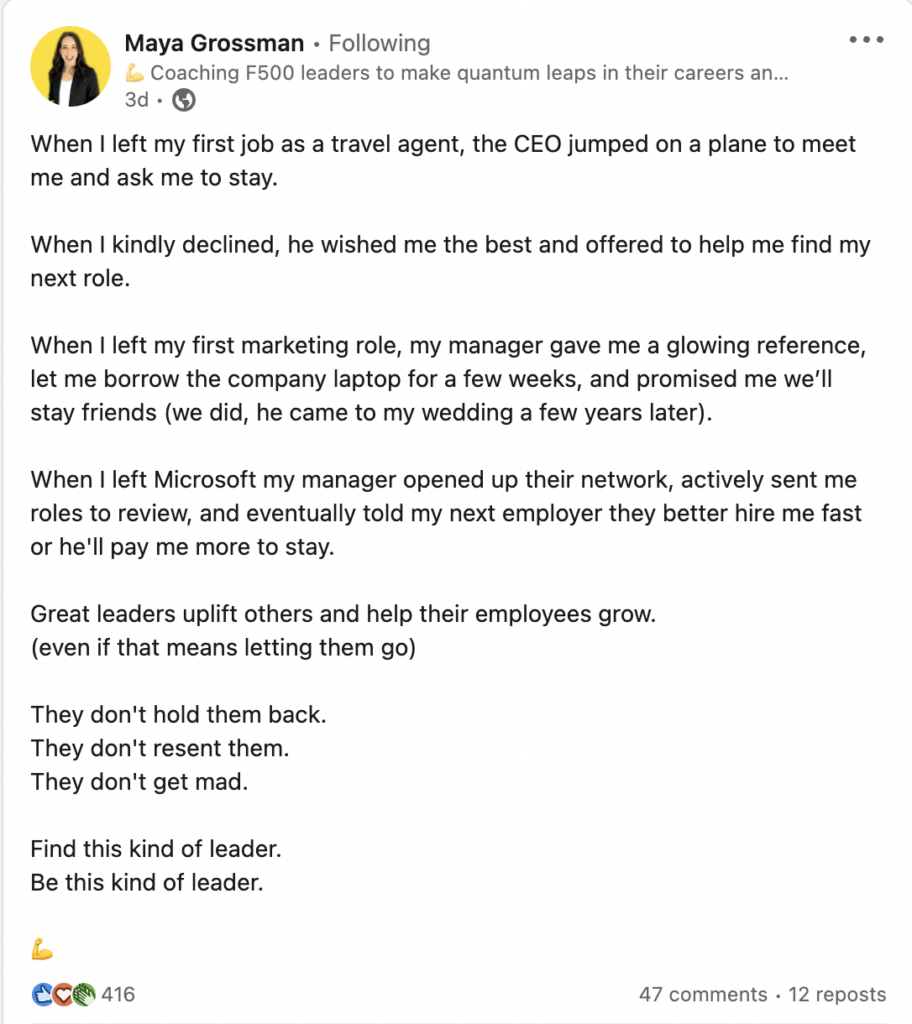Open Maya Grossman's profile photo
The width and height of the screenshot is (912, 1024).
pos(70,66)
